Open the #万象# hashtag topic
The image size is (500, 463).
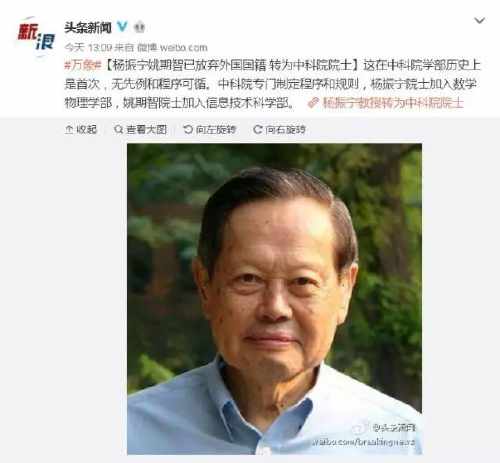click(83, 65)
